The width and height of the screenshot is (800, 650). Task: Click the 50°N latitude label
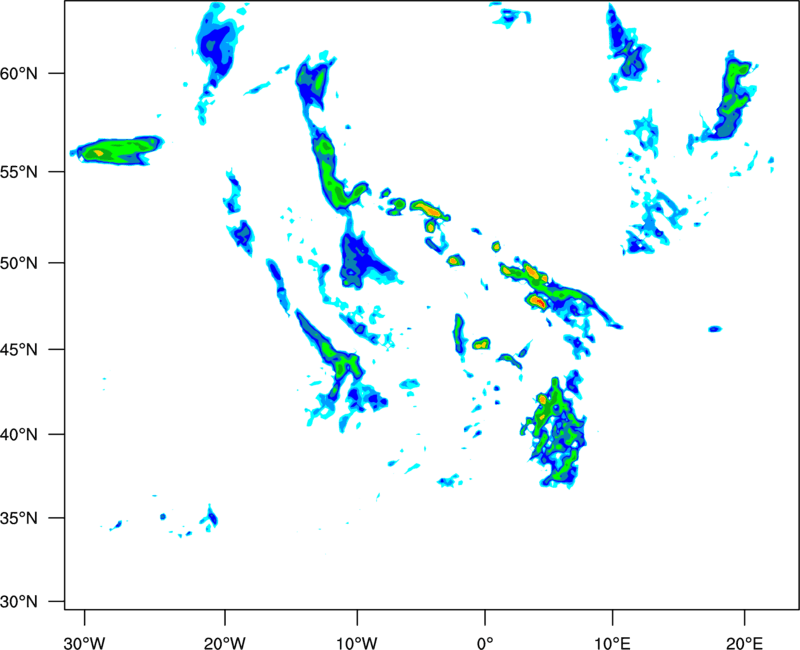pos(19,264)
